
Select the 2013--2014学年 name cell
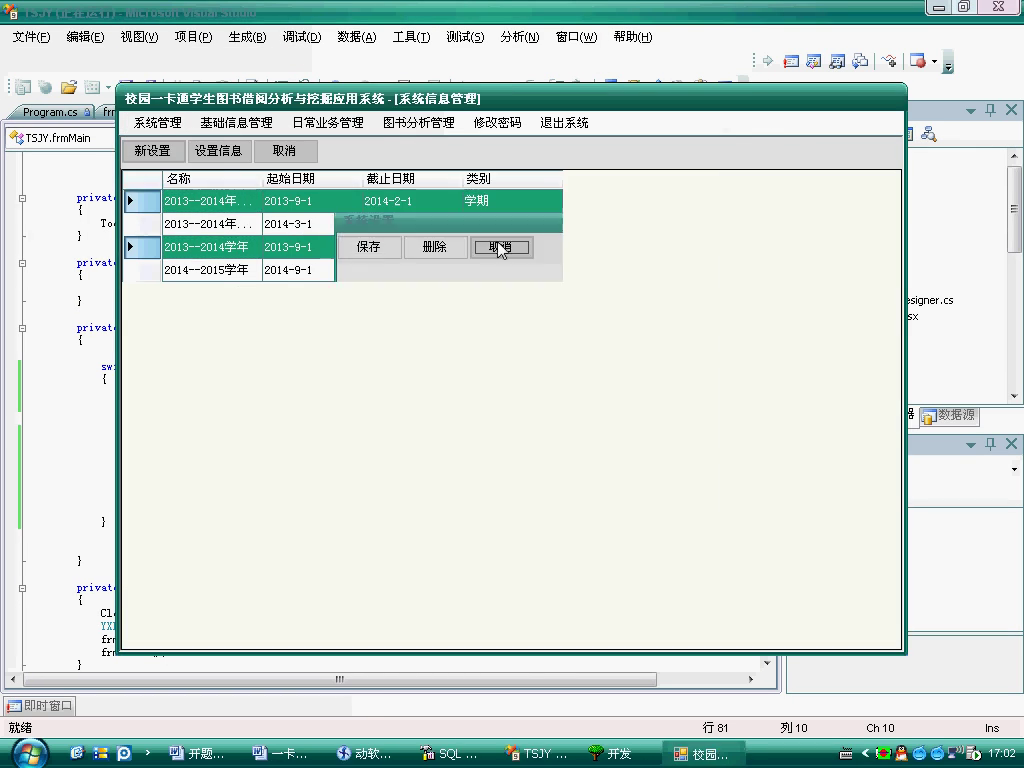pyautogui.click(x=212, y=248)
